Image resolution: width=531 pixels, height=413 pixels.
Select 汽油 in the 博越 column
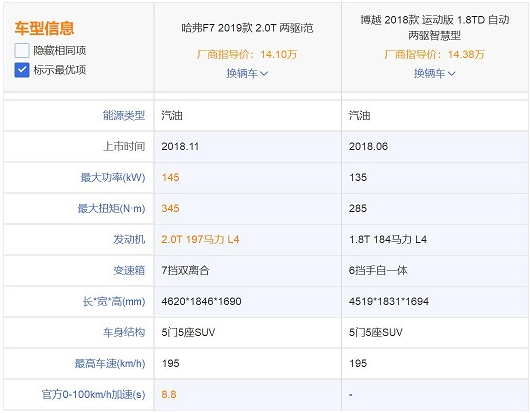tap(360, 115)
